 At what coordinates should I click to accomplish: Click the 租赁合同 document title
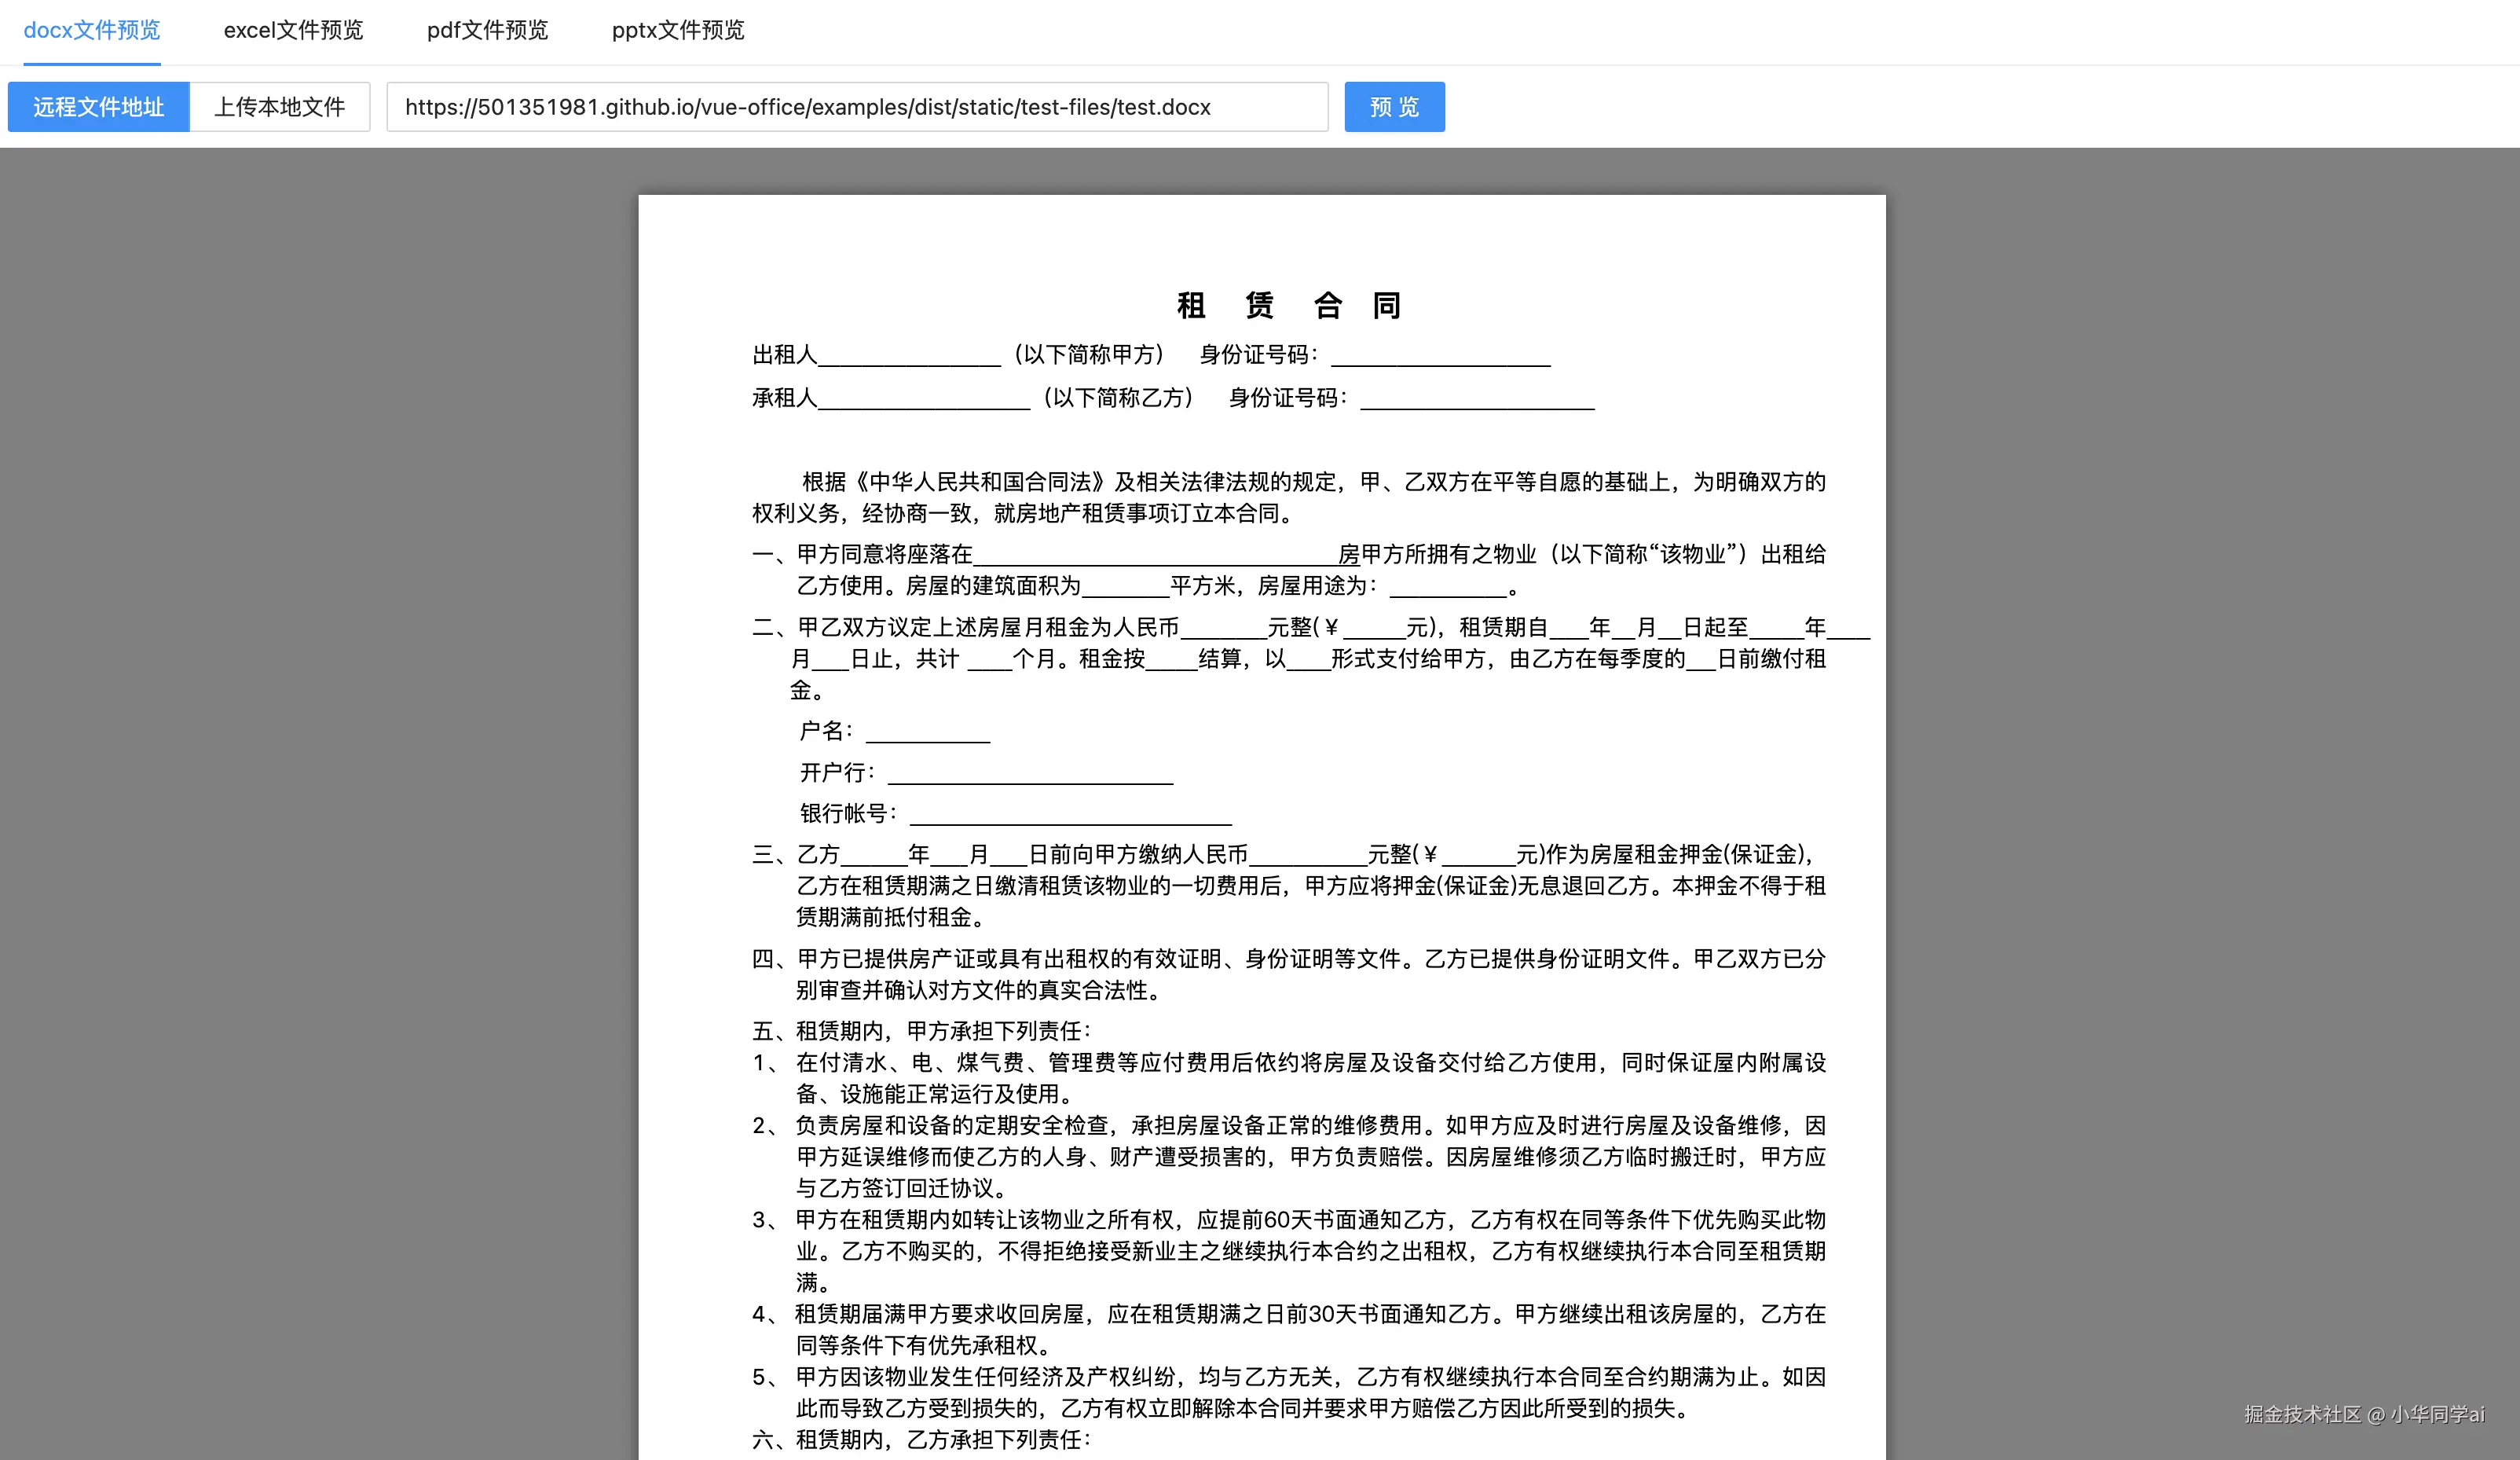point(1289,305)
